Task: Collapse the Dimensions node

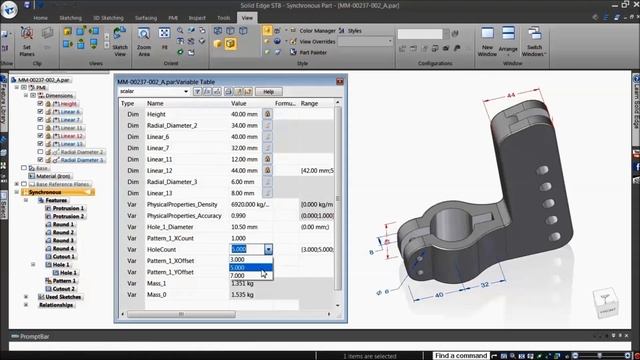Action: 26,96
